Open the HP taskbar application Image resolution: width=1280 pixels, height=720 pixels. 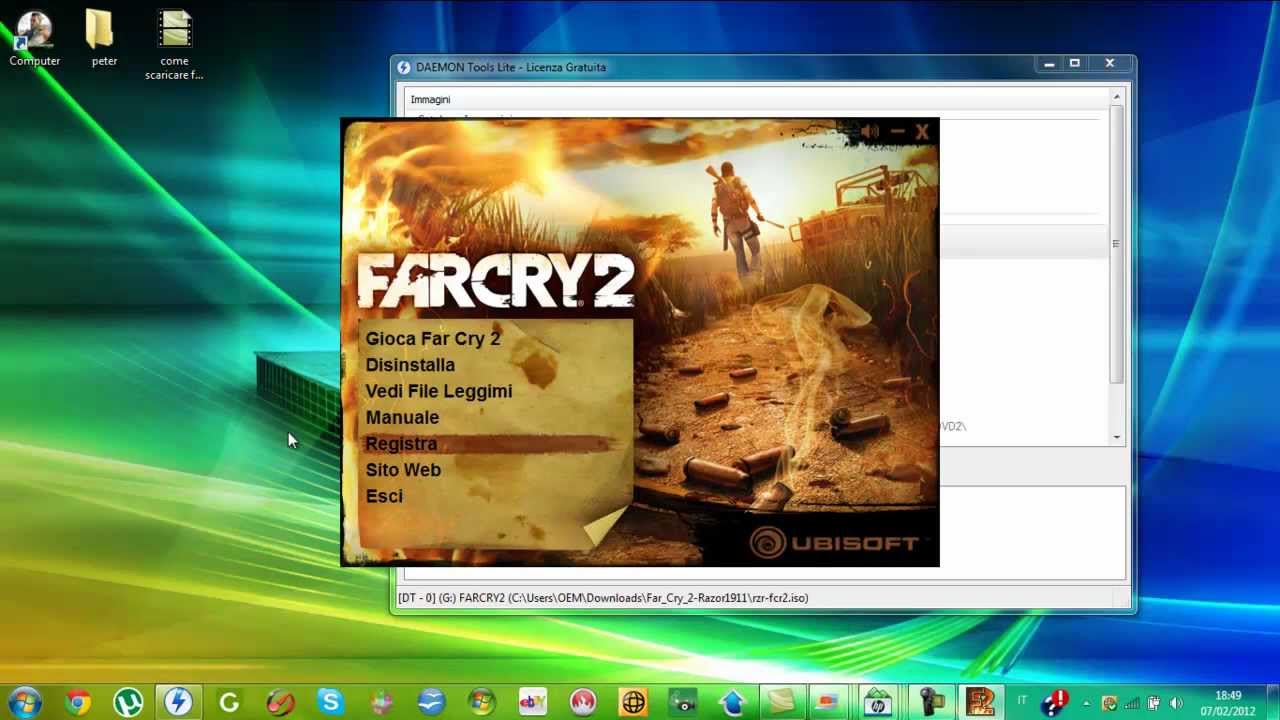click(x=877, y=703)
